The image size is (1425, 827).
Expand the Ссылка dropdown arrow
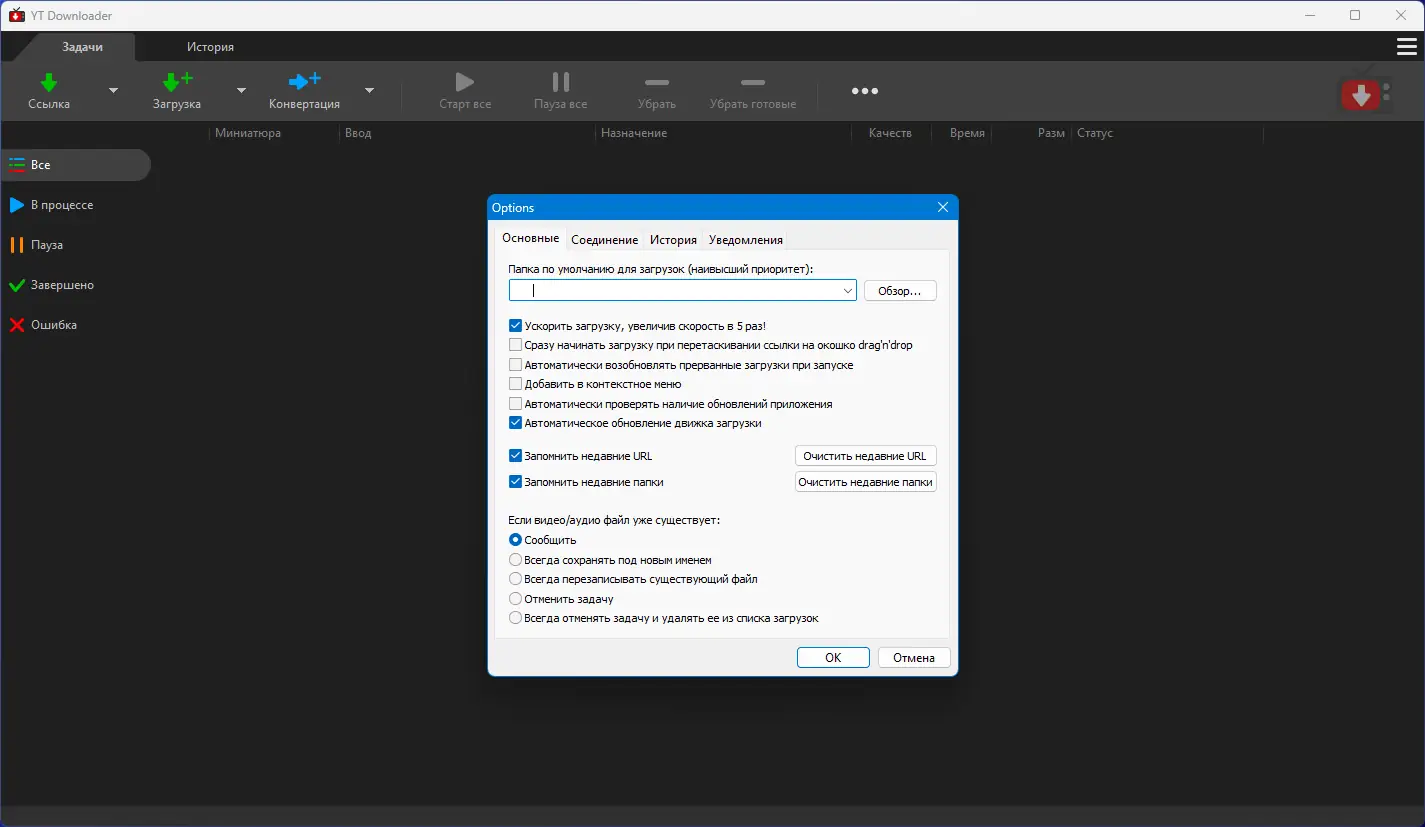coord(113,90)
